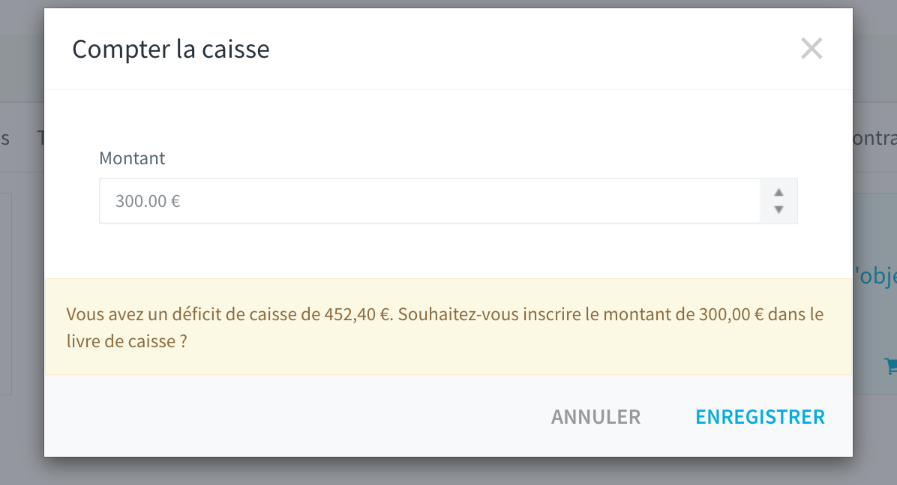Click the Compter la caisse title
This screenshot has width=897, height=485.
170,49
